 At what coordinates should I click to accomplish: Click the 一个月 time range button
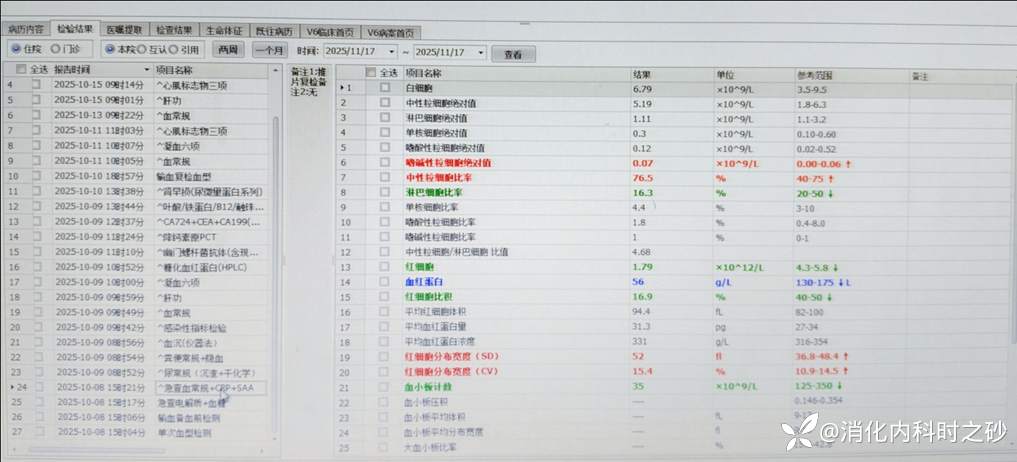[270, 50]
